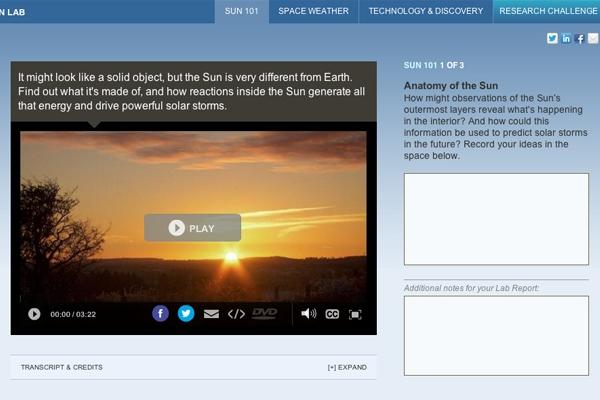Go to Technology & Discovery tab

[425, 11]
